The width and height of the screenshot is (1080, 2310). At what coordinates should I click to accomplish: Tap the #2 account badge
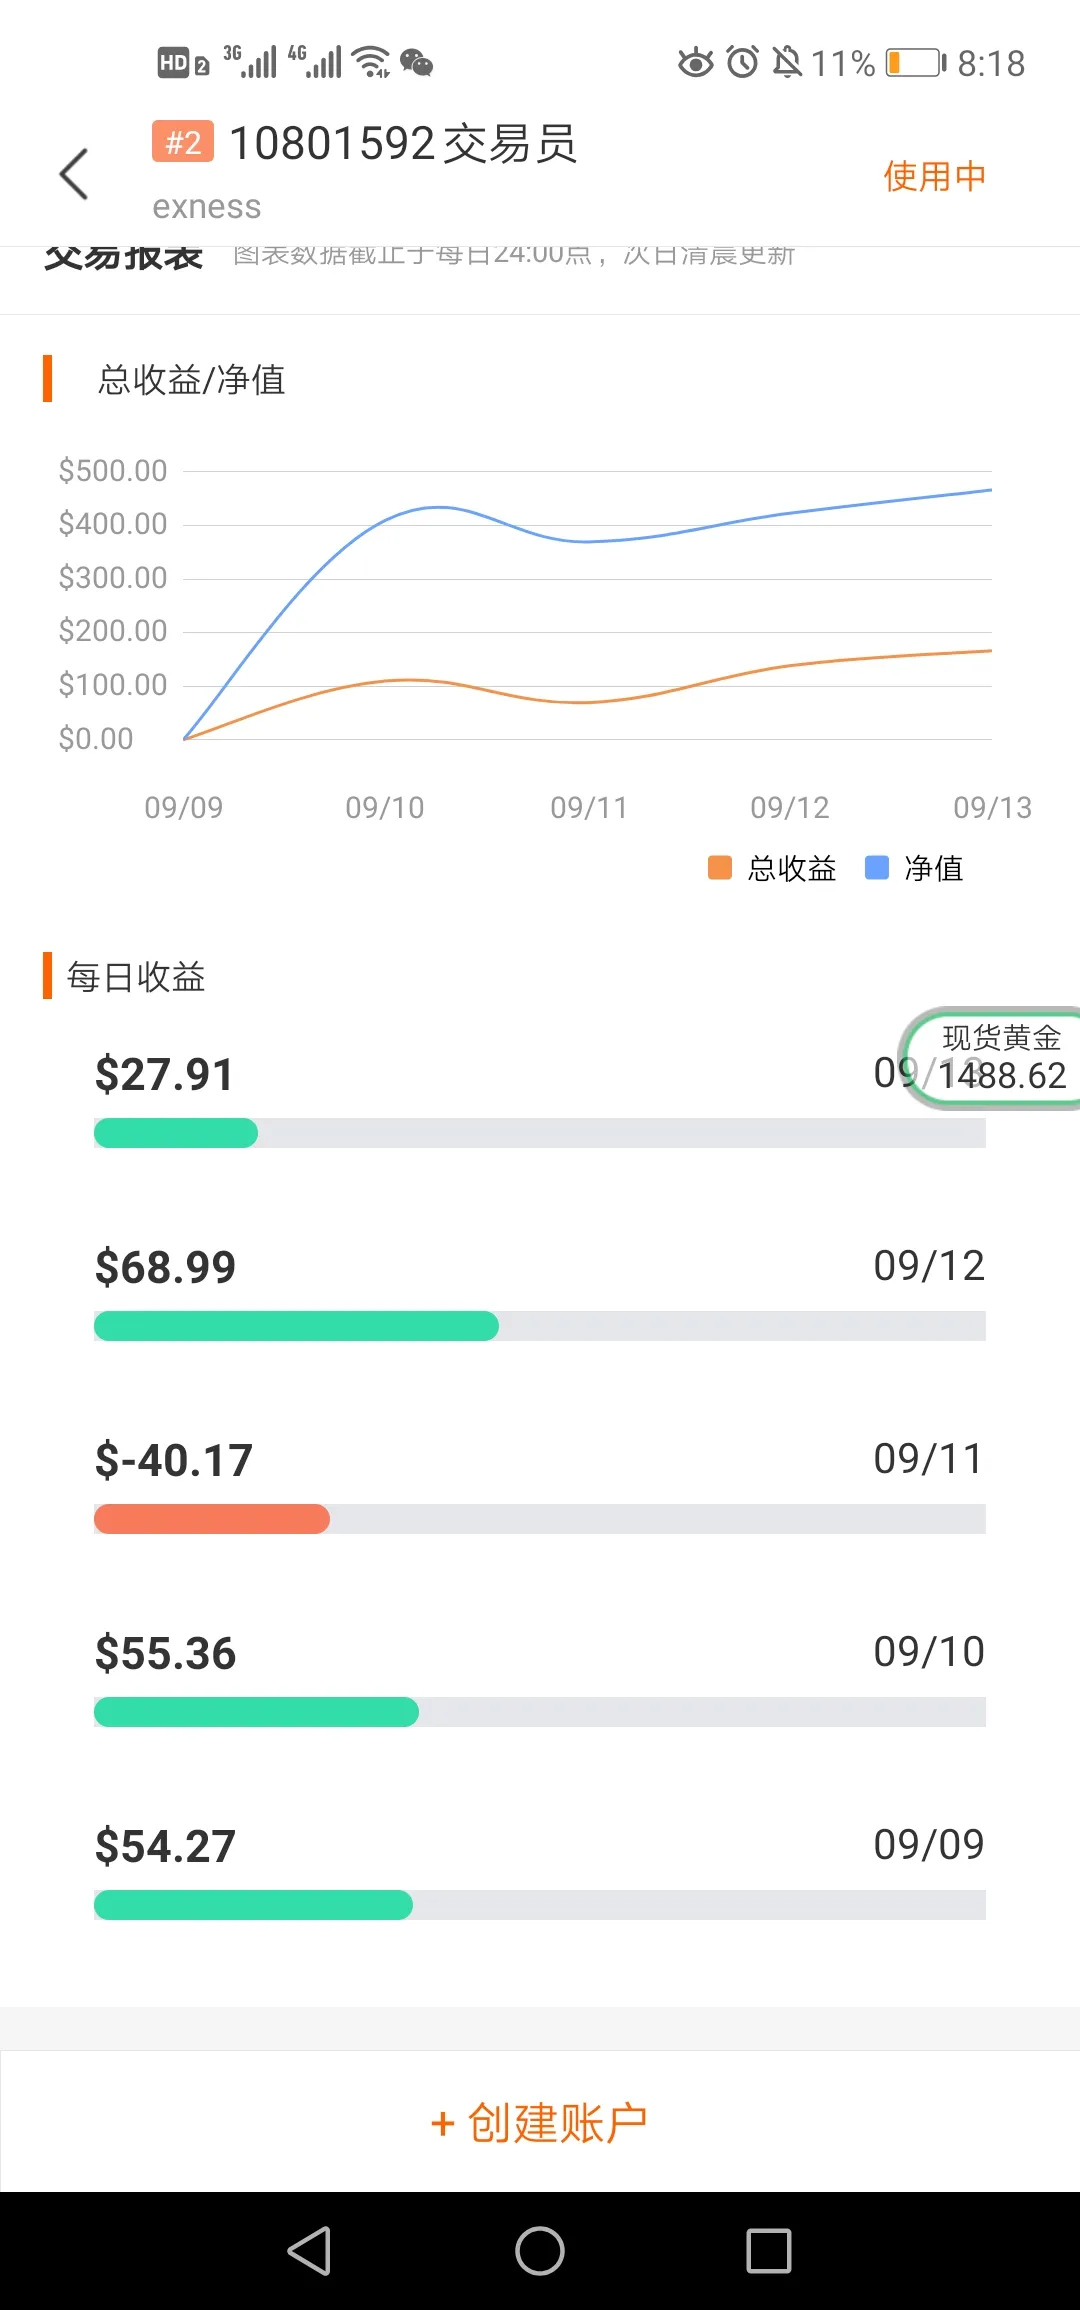click(x=183, y=142)
